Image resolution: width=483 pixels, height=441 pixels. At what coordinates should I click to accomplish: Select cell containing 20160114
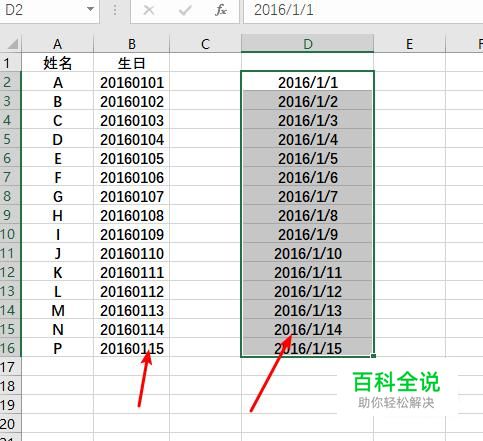(132, 329)
